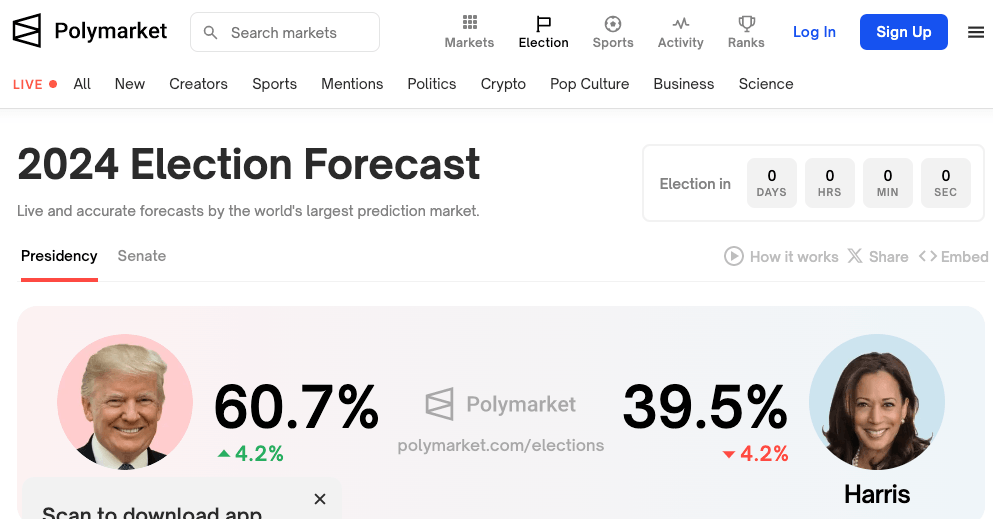Play the How it works video
This screenshot has height=519, width=993.
(734, 256)
